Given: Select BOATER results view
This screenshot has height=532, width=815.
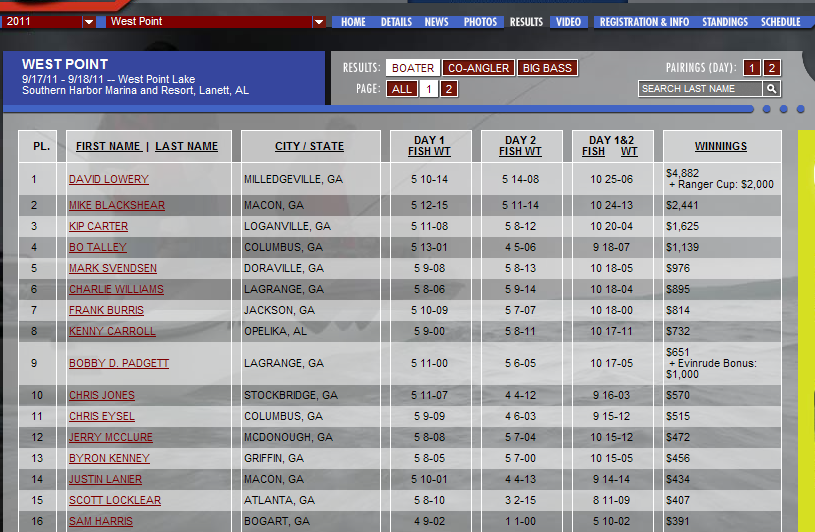Looking at the screenshot, I should [x=413, y=68].
